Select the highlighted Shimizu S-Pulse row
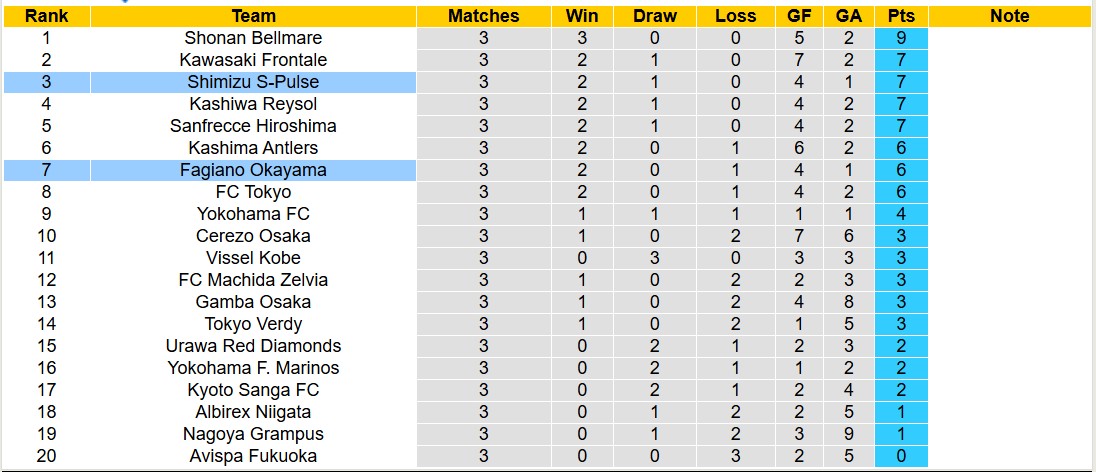The image size is (1096, 472). point(253,82)
